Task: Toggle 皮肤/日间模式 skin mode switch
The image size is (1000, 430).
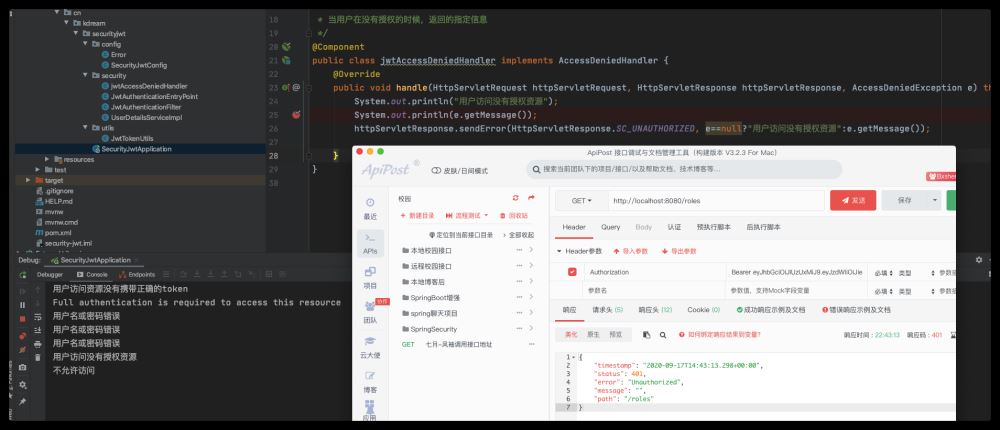Action: point(436,171)
